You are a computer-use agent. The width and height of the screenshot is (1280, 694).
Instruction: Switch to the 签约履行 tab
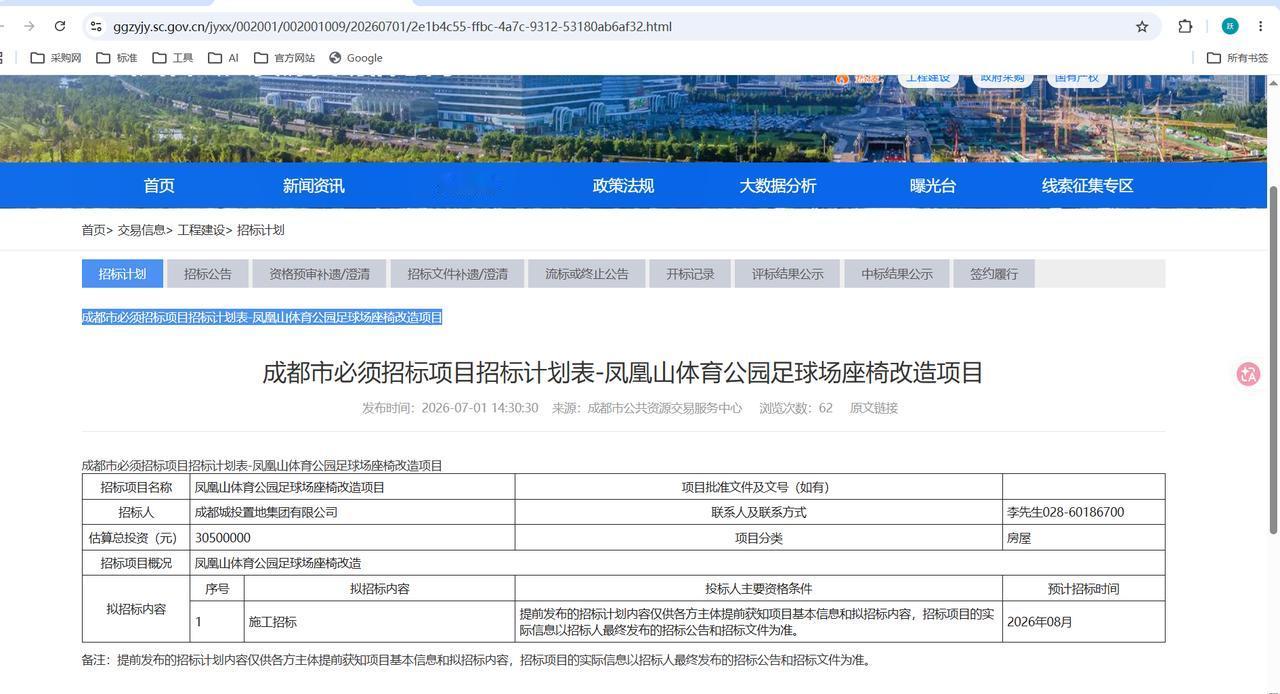tap(994, 274)
